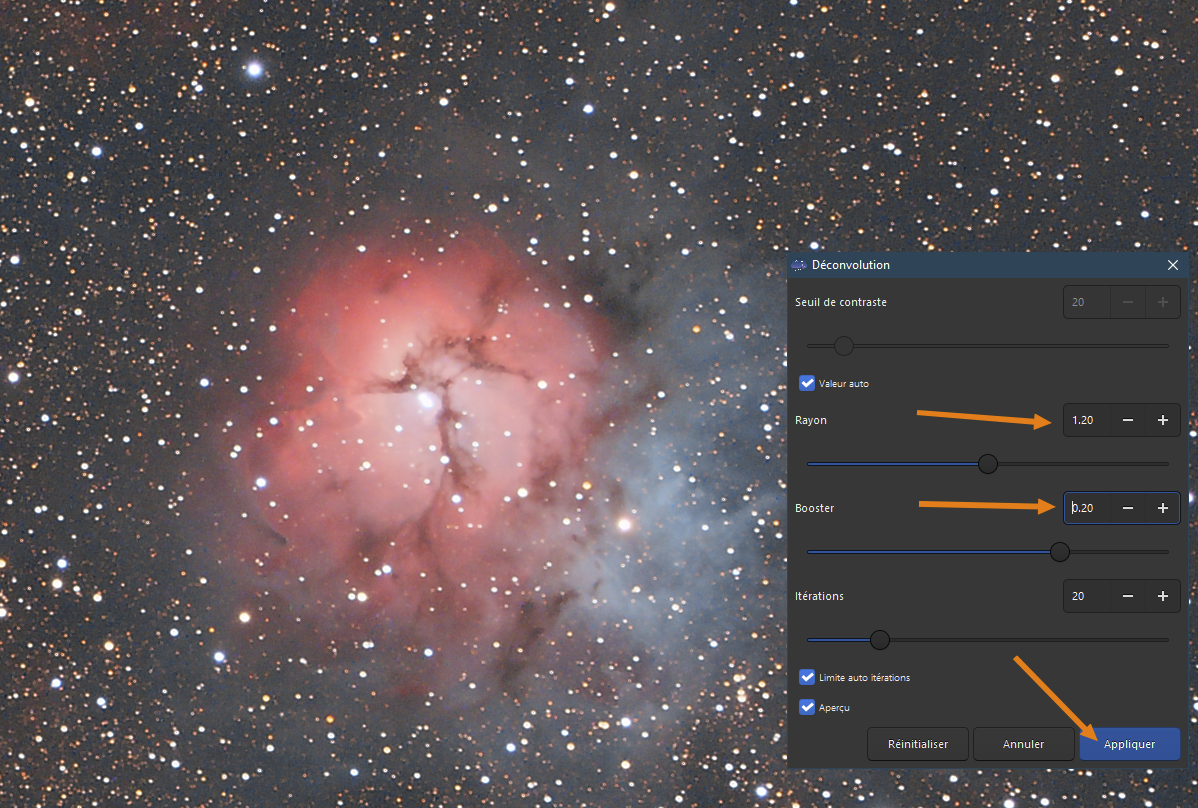Image resolution: width=1198 pixels, height=808 pixels.
Task: Click the Itérations slider handle
Action: point(880,640)
